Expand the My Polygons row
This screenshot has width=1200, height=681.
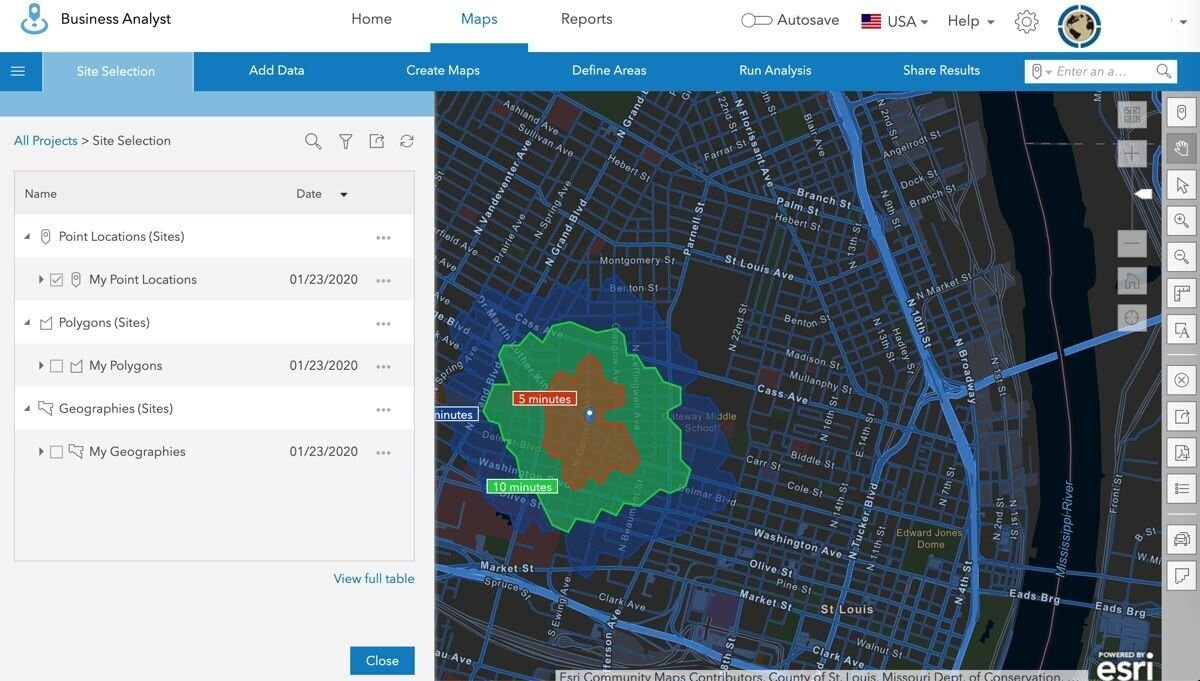pyautogui.click(x=41, y=366)
